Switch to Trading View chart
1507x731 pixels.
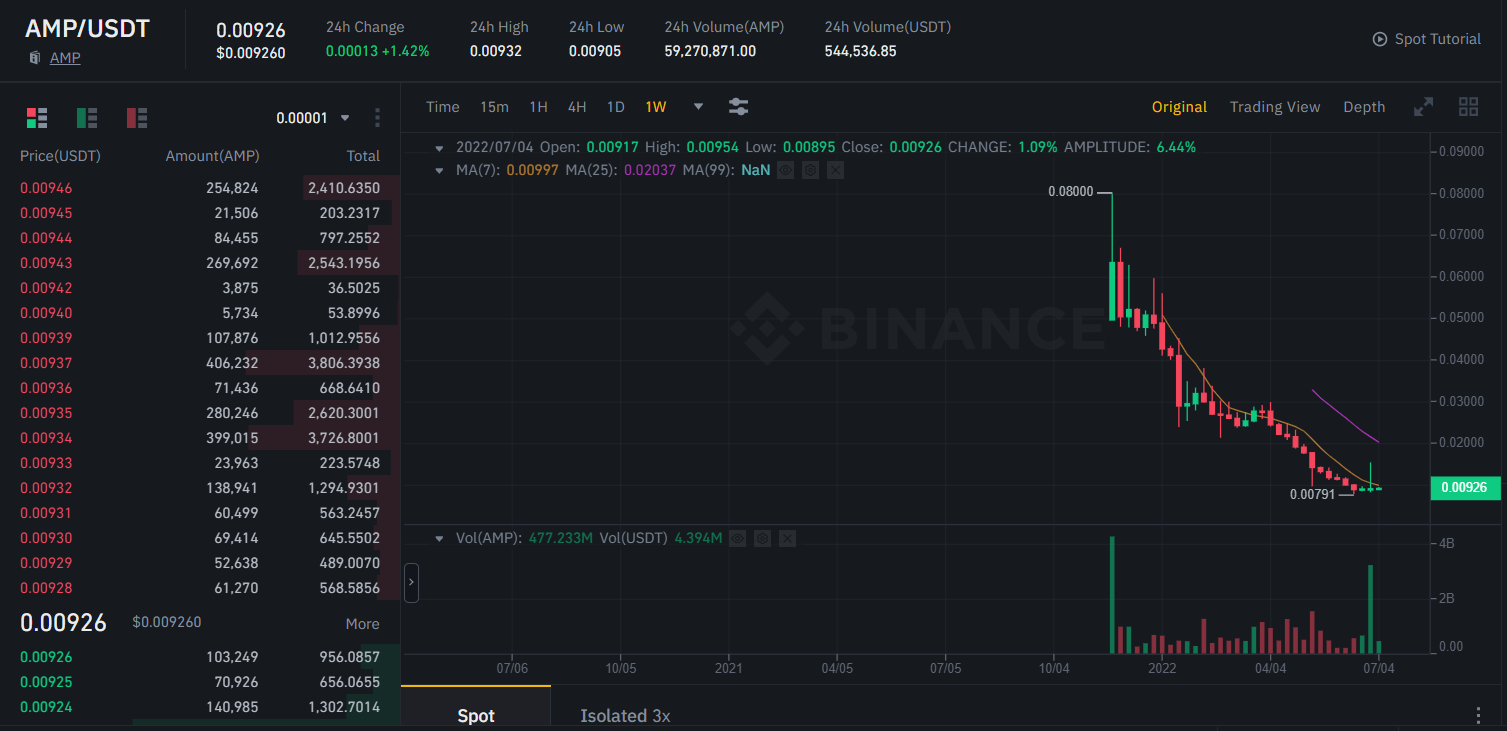tap(1275, 107)
